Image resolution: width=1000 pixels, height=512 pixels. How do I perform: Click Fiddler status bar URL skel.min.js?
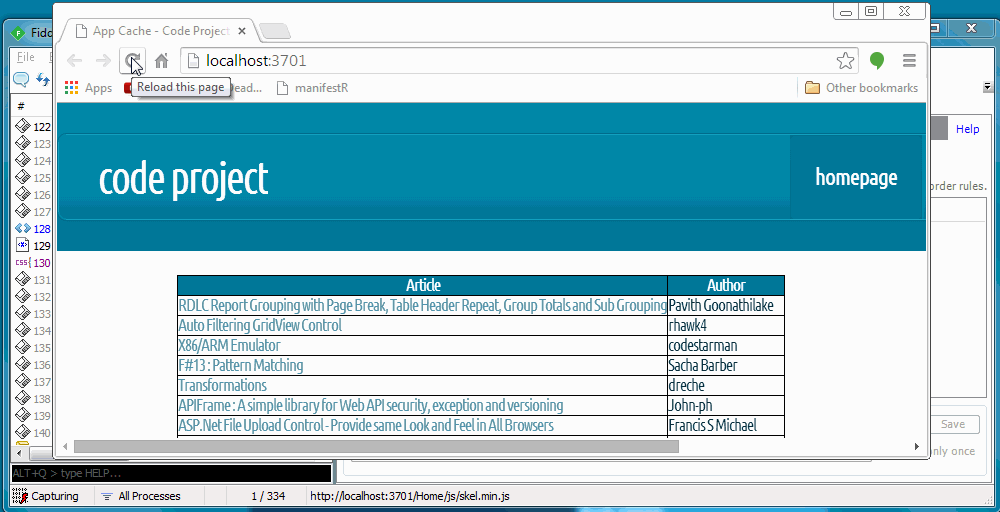tap(409, 496)
